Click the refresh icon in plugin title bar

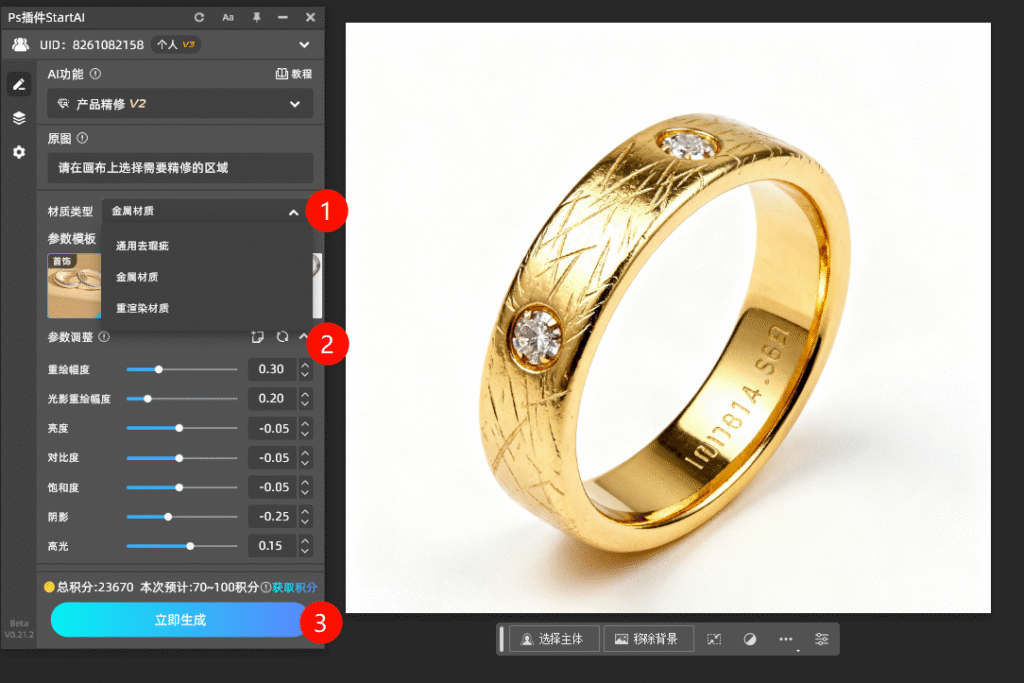pos(200,17)
